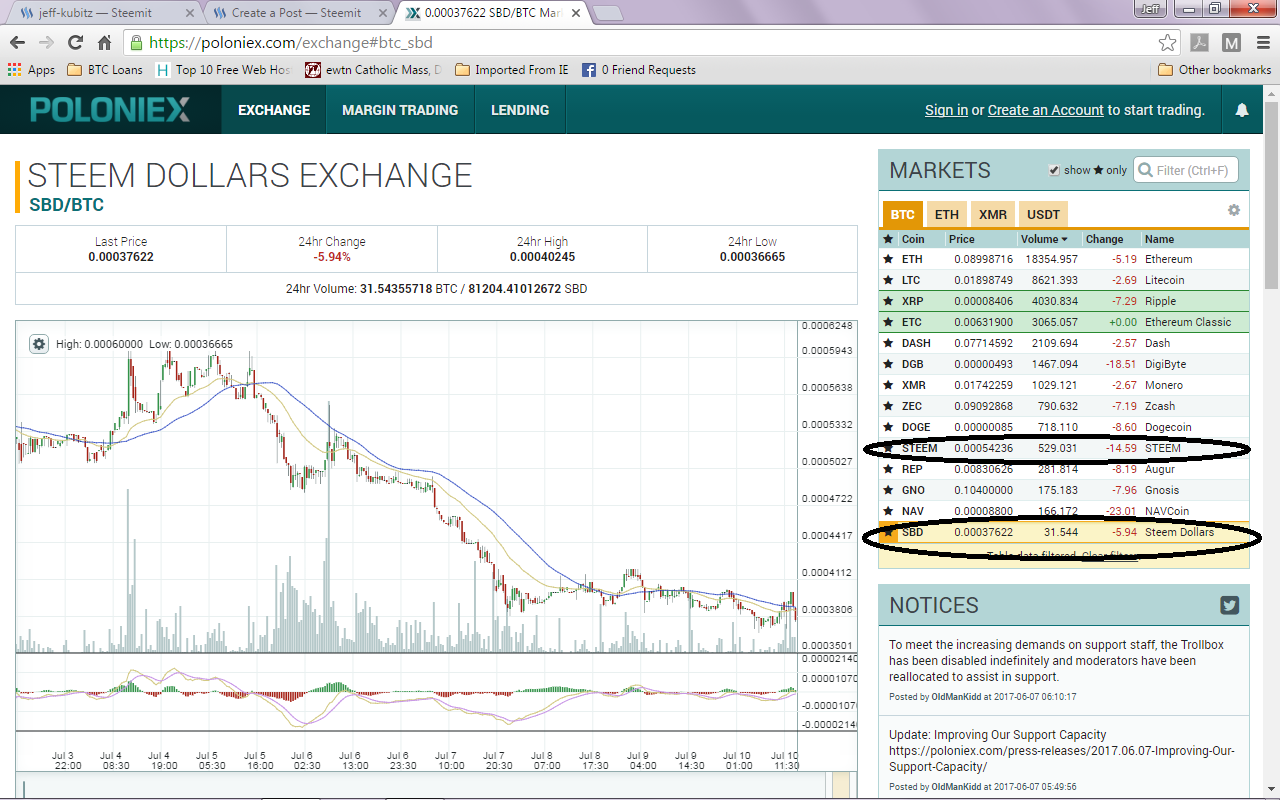Image resolution: width=1280 pixels, height=800 pixels.
Task: Open new browser tab button
Action: pyautogui.click(x=607, y=13)
